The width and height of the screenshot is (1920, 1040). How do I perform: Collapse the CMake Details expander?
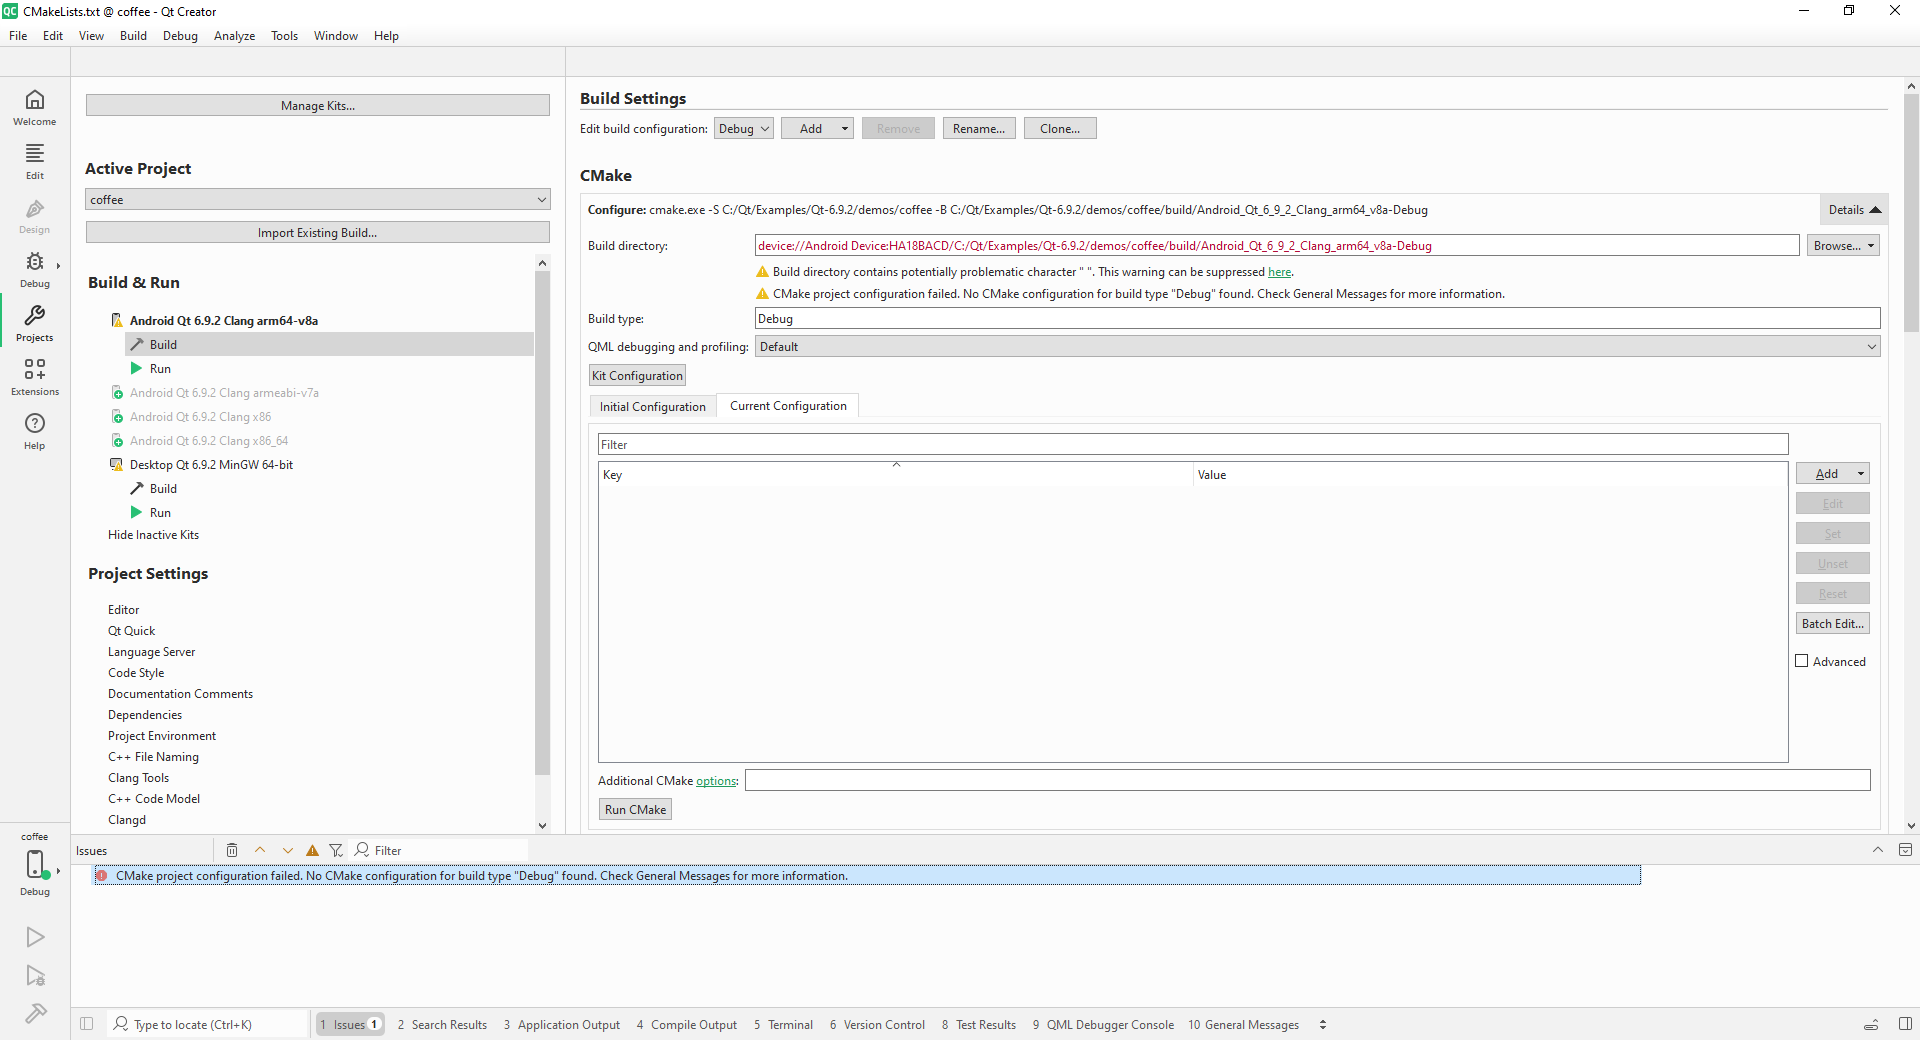(1854, 210)
